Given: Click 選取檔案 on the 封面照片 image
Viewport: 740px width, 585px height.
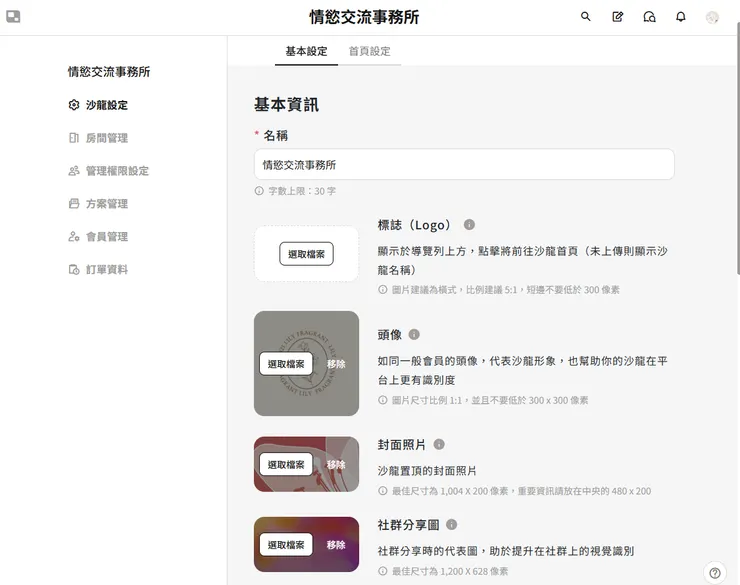Looking at the screenshot, I should coord(286,465).
